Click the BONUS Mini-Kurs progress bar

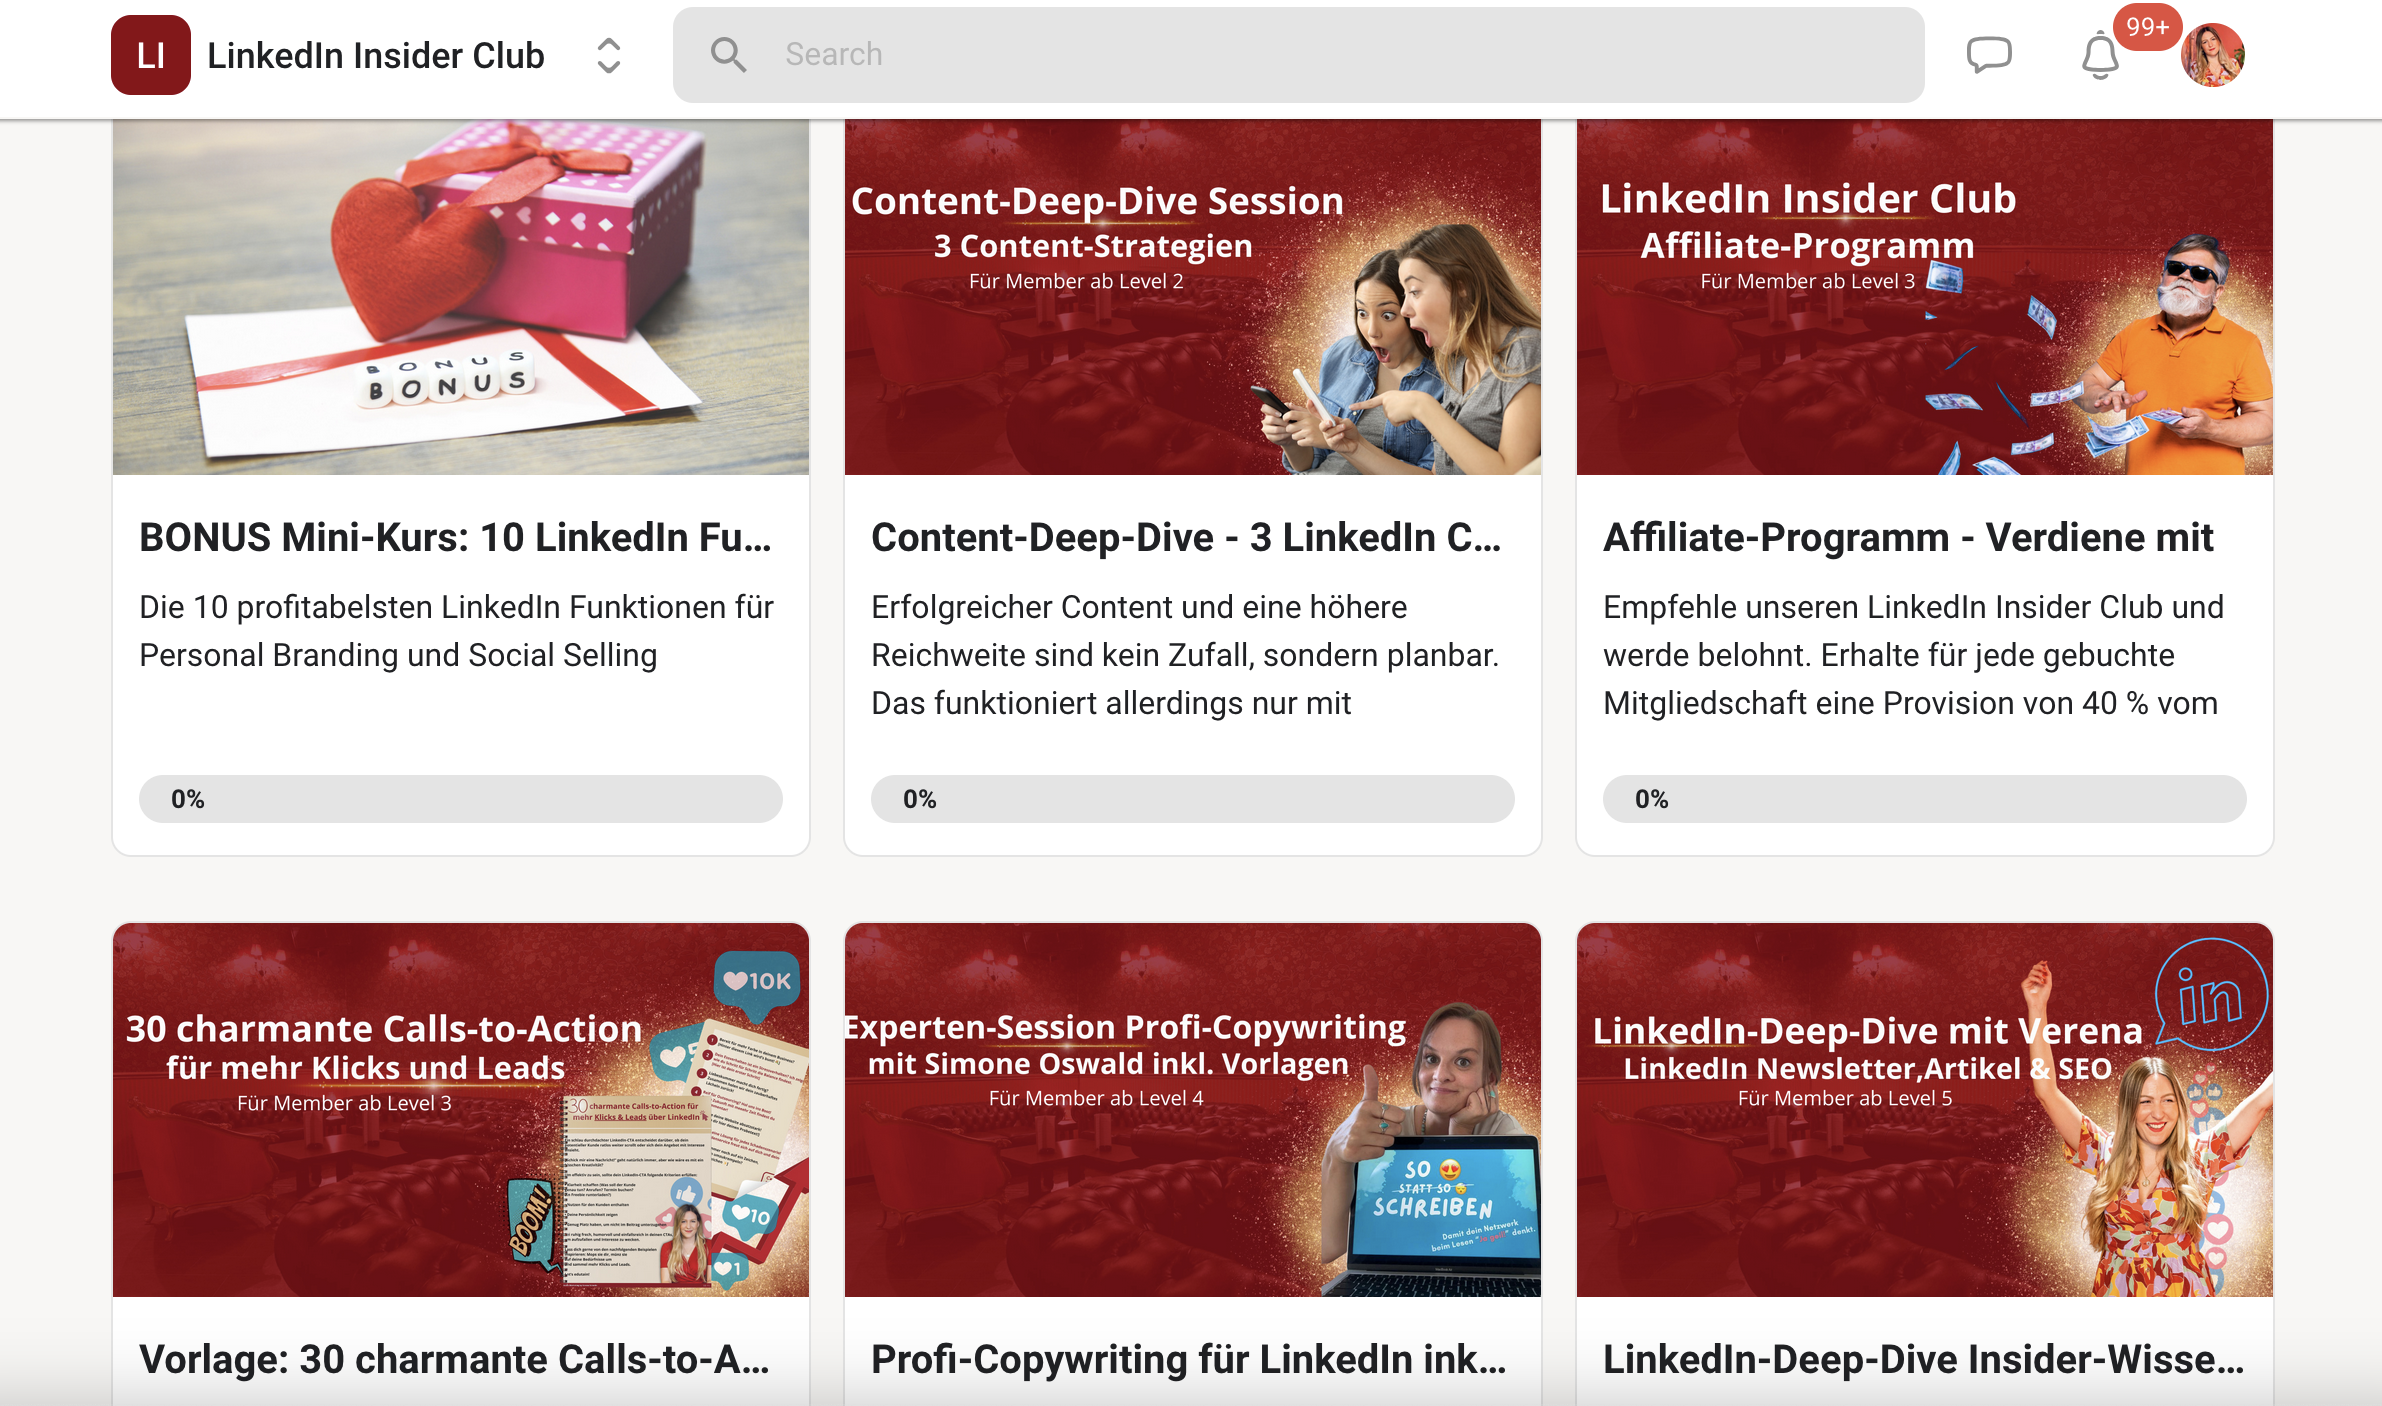[461, 799]
